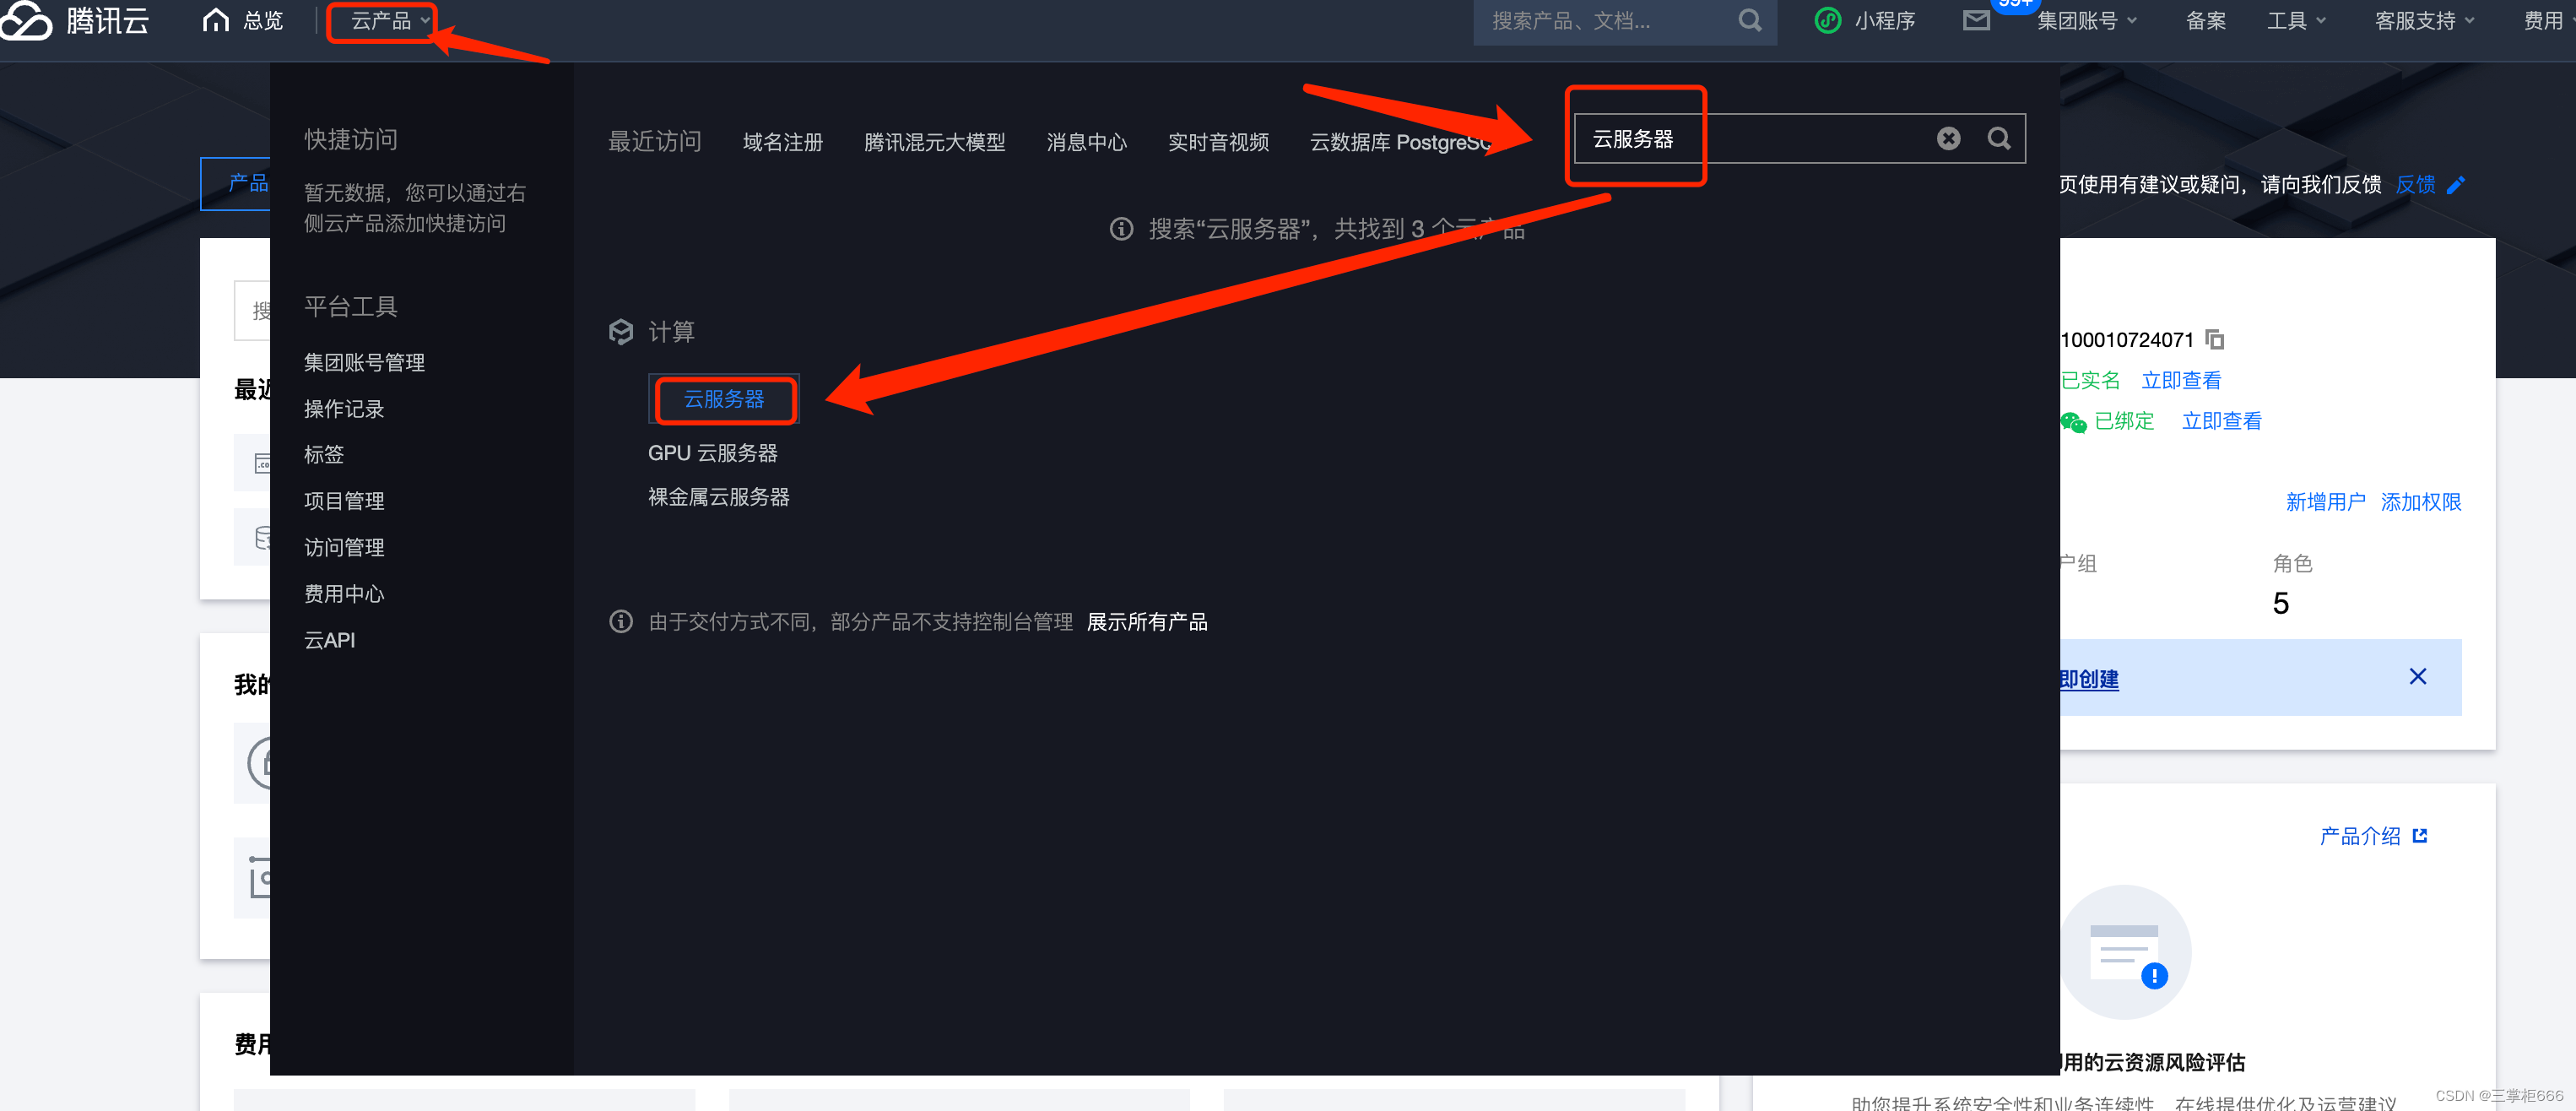
Task: Open 云API platform tool
Action: (330, 640)
